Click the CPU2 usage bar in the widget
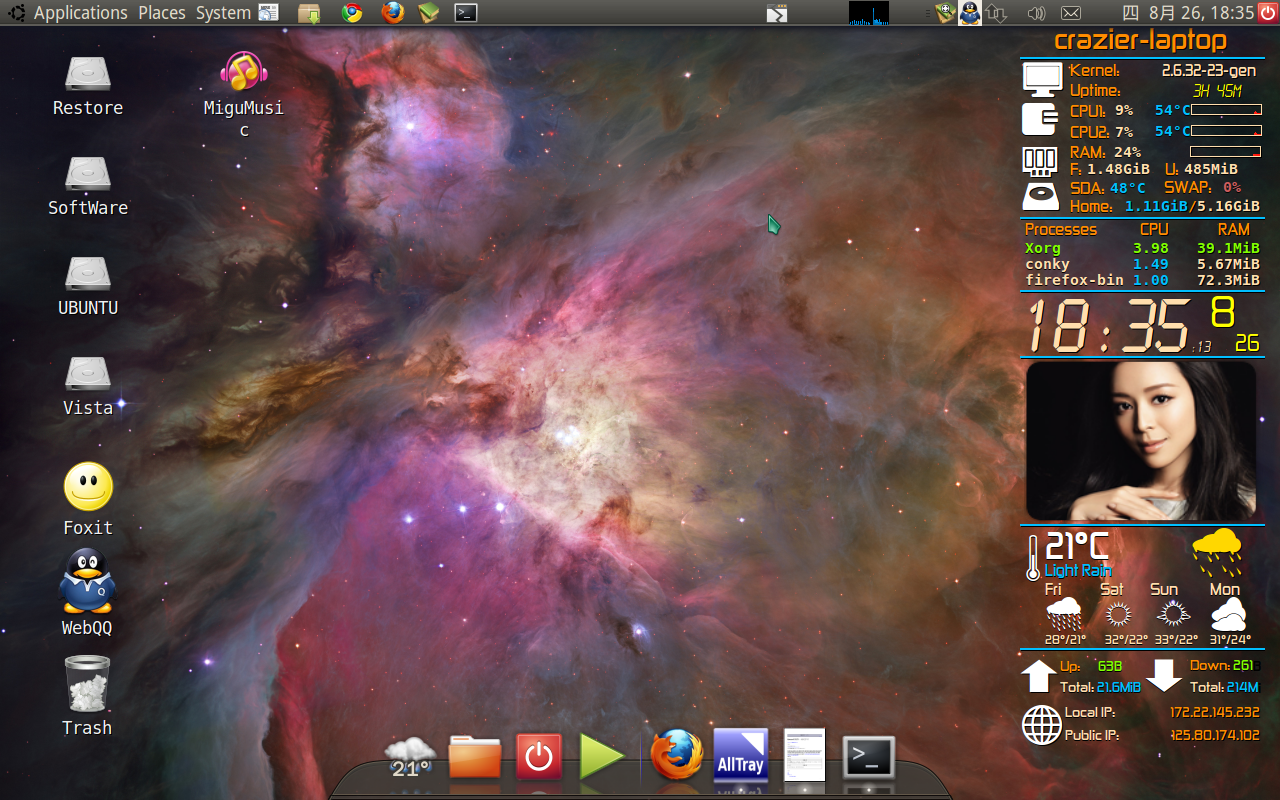This screenshot has width=1280, height=800. pyautogui.click(x=1226, y=131)
